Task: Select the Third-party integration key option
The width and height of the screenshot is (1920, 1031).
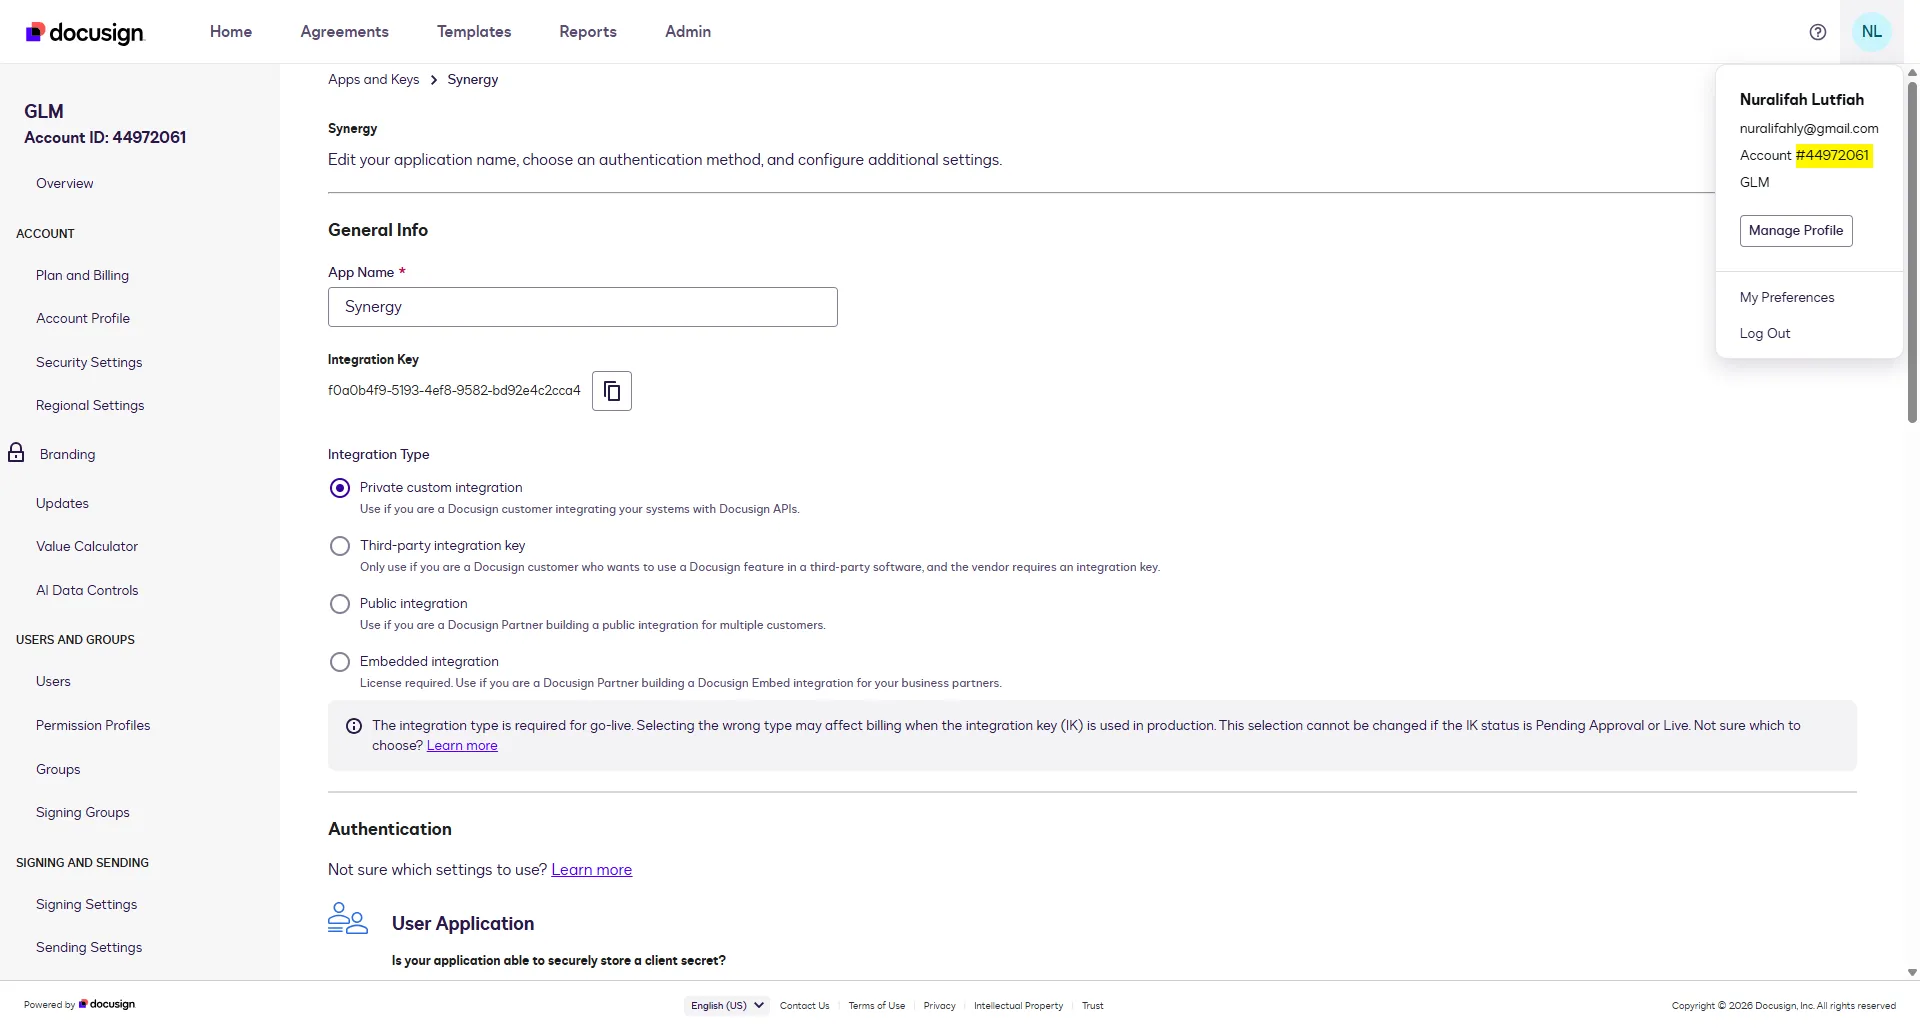Action: tap(339, 545)
